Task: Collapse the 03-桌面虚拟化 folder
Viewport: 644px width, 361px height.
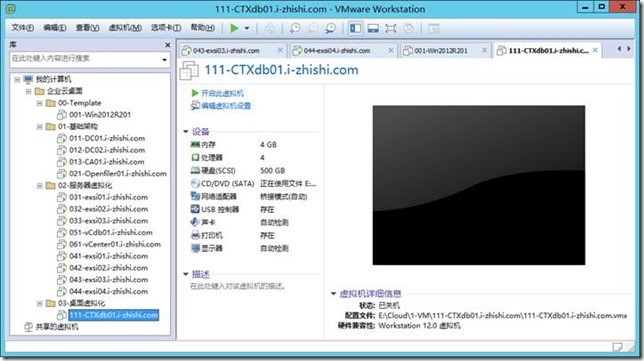Action: tap(40, 304)
